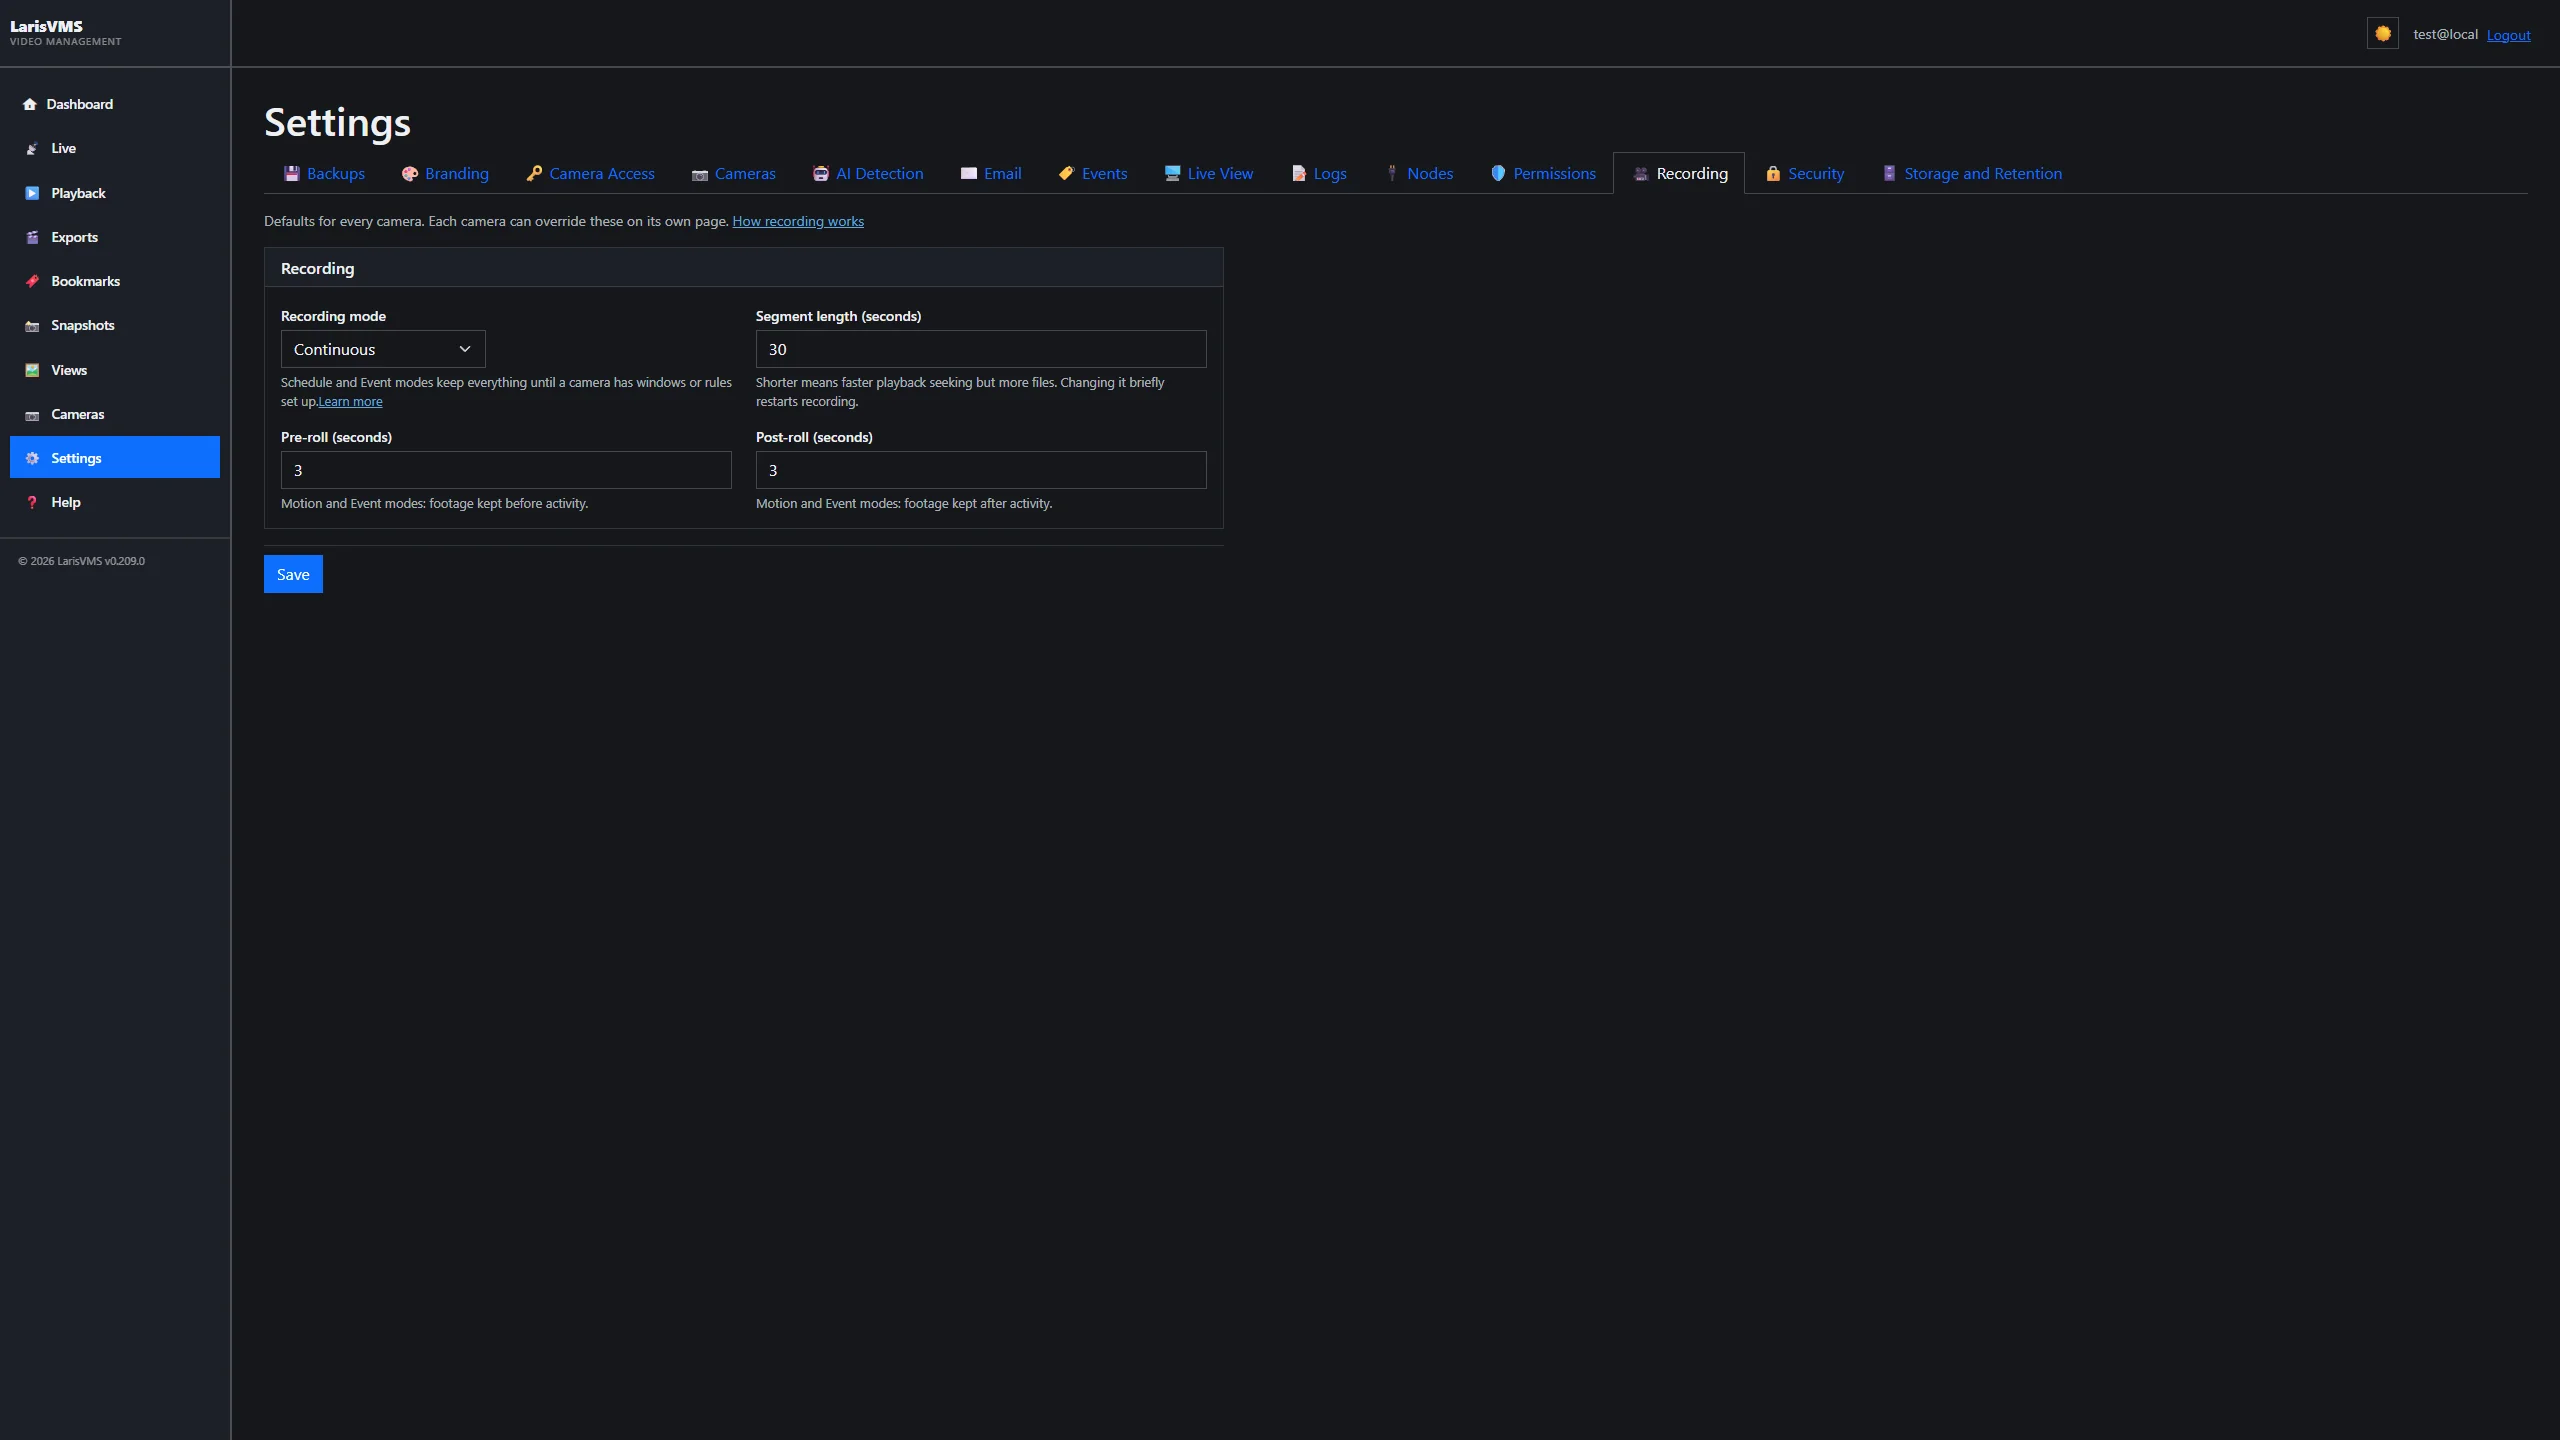Click the Help question mark icon
2560x1440 pixels.
click(x=32, y=502)
